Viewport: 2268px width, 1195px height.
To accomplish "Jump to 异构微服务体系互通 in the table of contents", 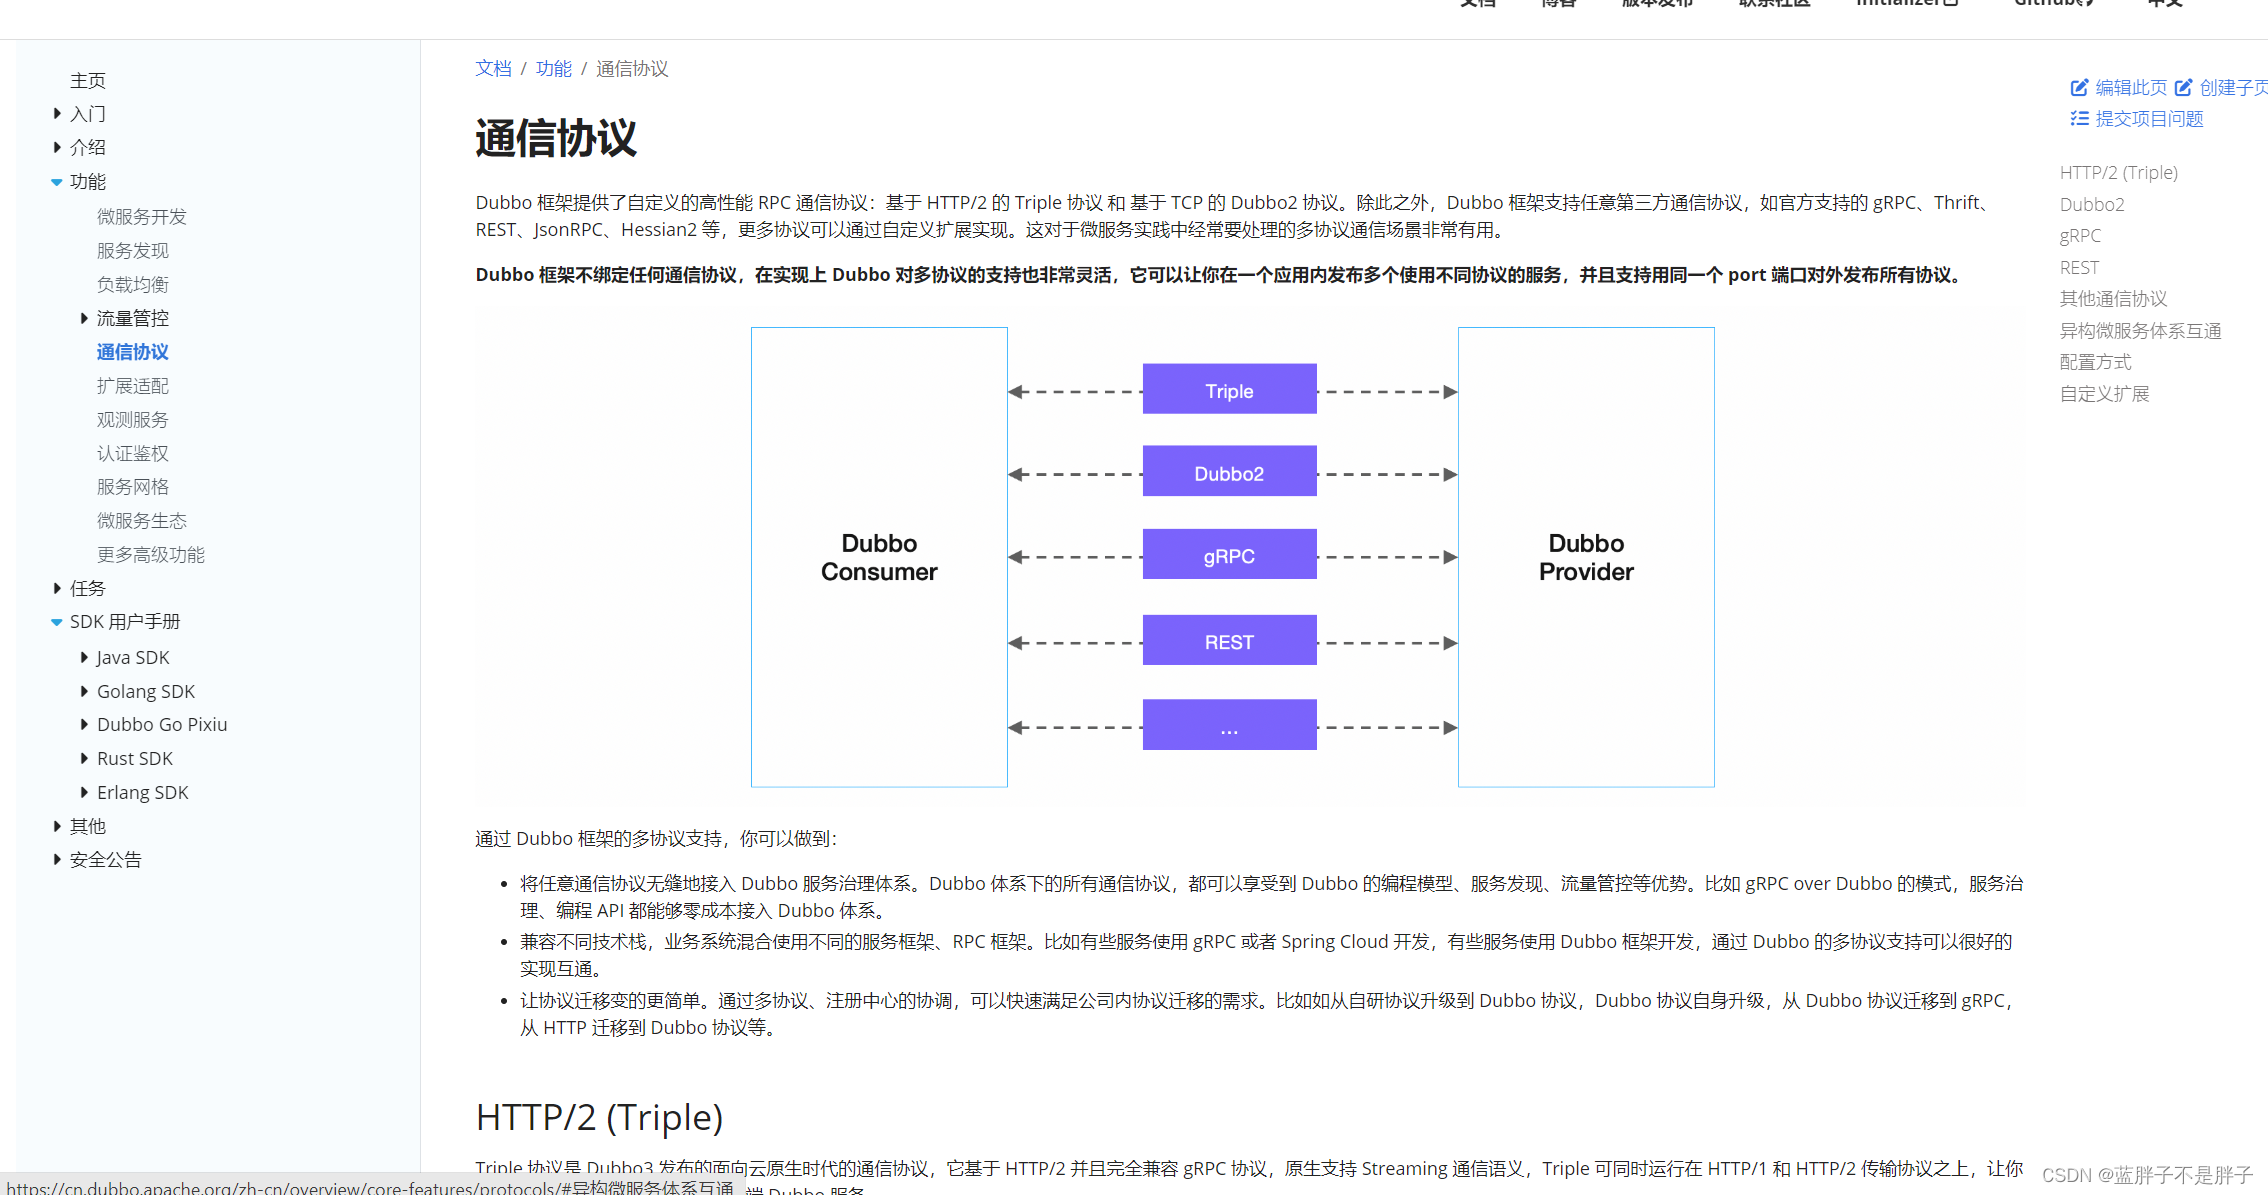I will 2140,331.
